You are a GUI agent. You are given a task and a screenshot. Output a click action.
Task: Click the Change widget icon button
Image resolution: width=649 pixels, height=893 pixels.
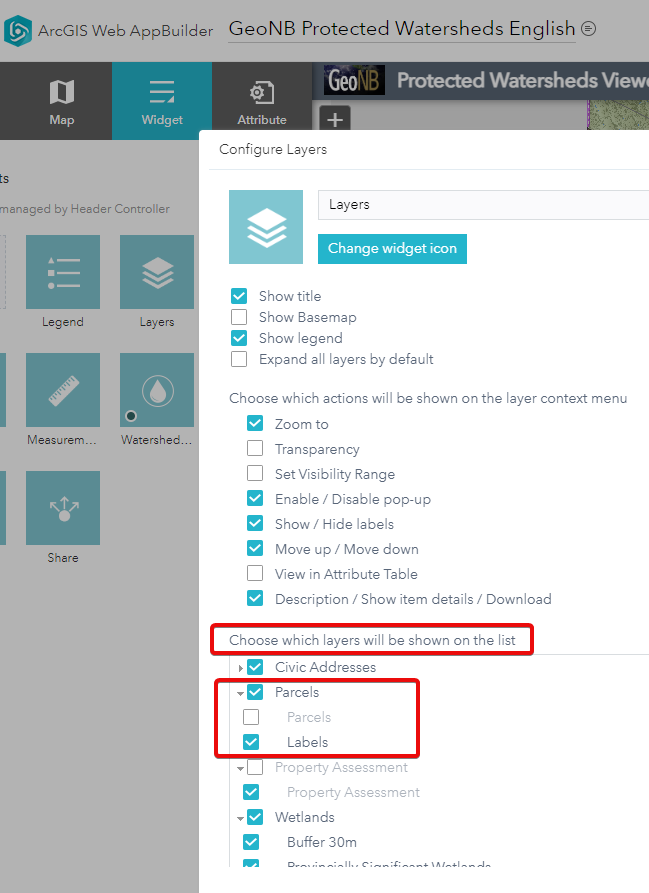coord(392,249)
